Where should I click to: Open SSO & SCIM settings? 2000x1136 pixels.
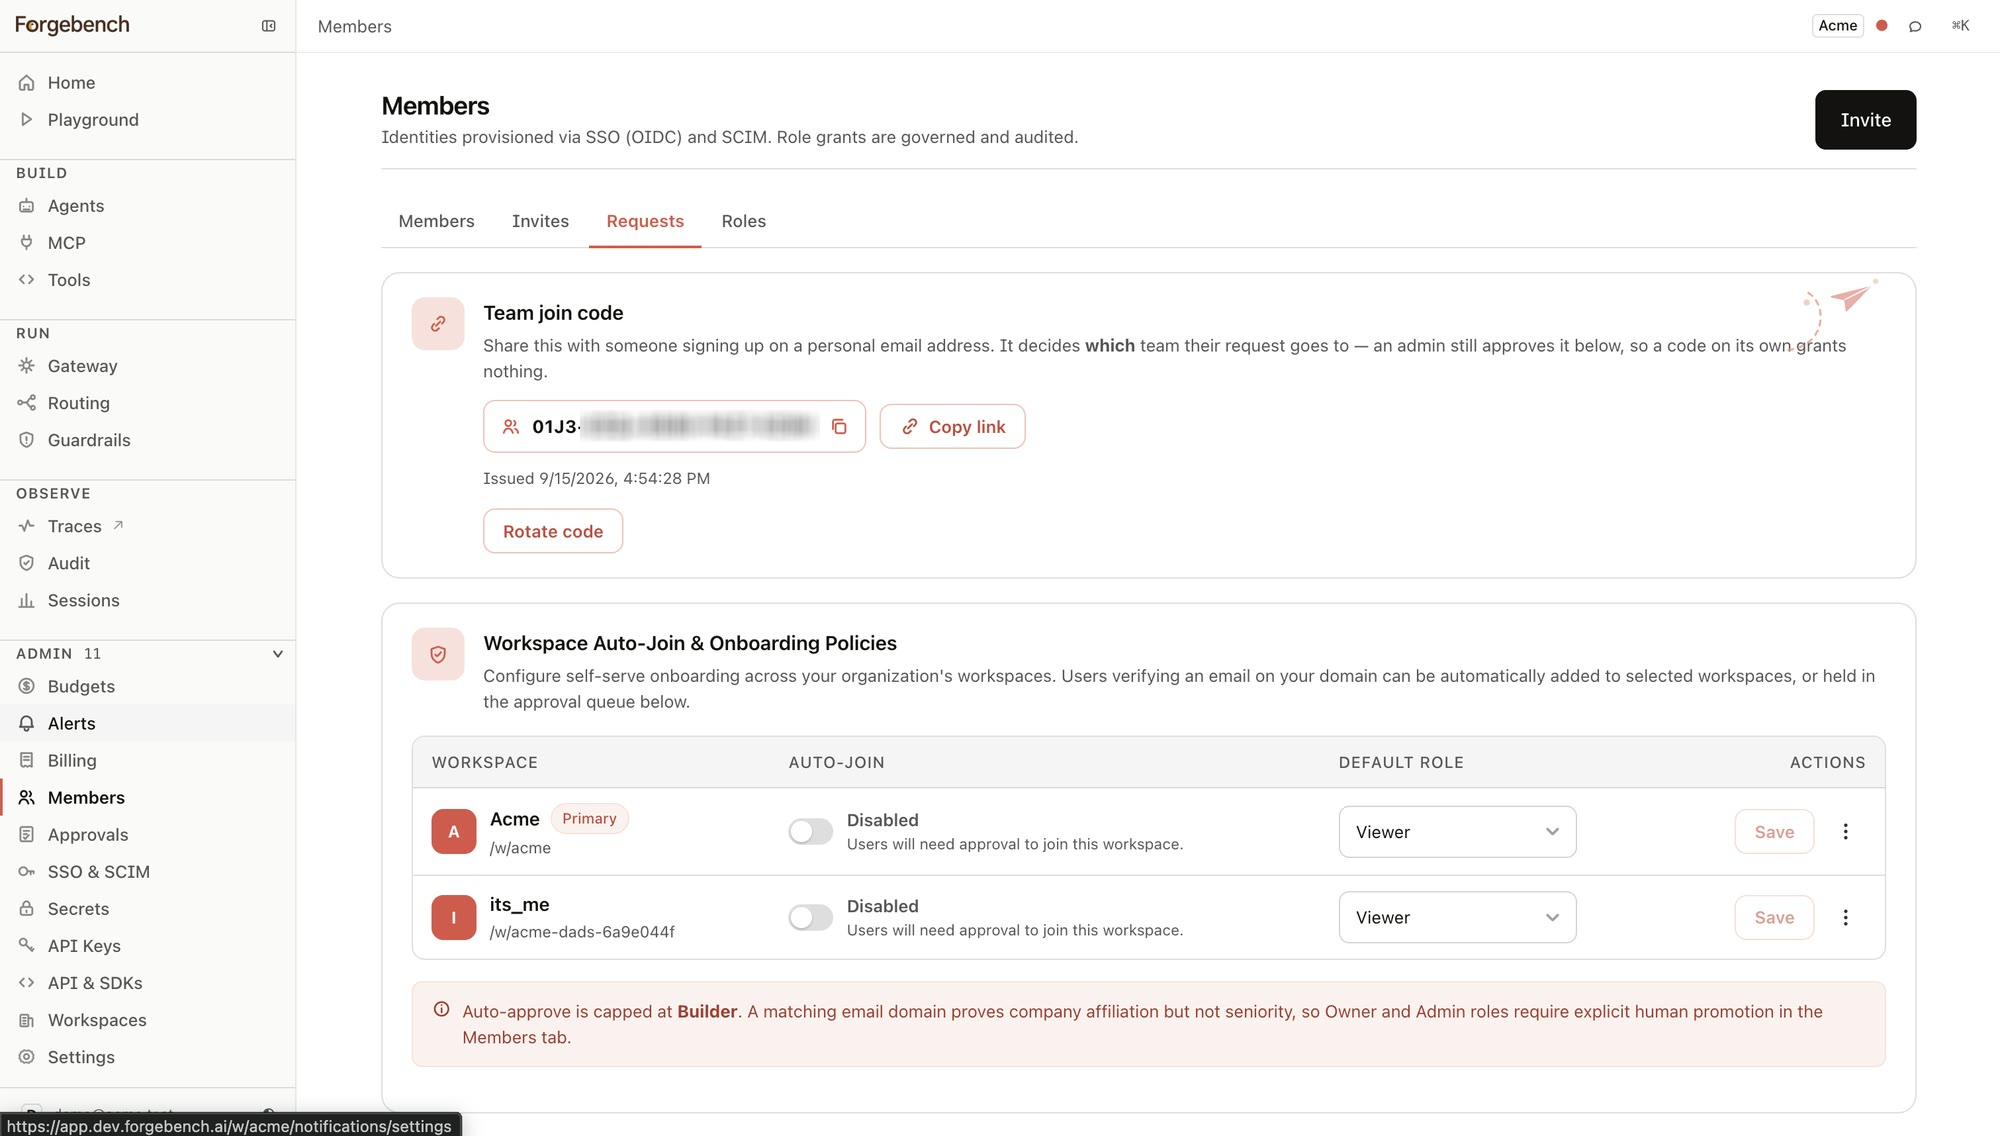148,872
